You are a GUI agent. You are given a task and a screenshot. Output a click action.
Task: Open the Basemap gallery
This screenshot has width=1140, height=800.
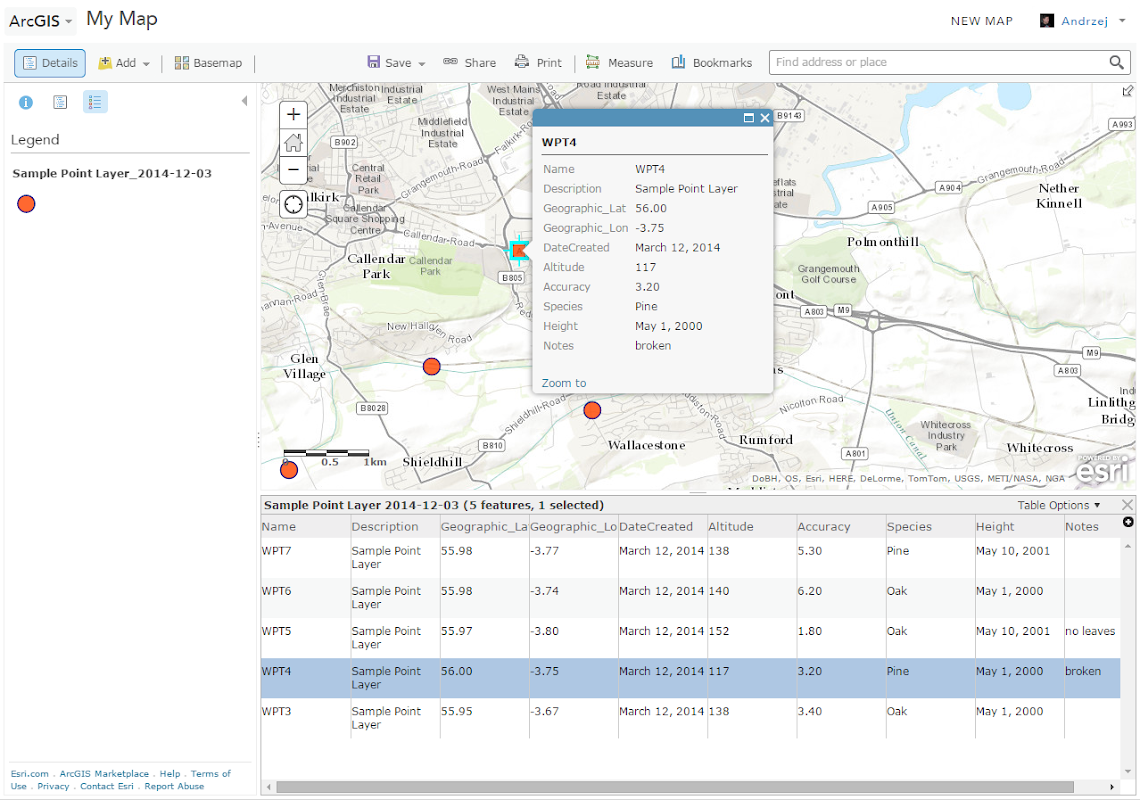click(208, 63)
